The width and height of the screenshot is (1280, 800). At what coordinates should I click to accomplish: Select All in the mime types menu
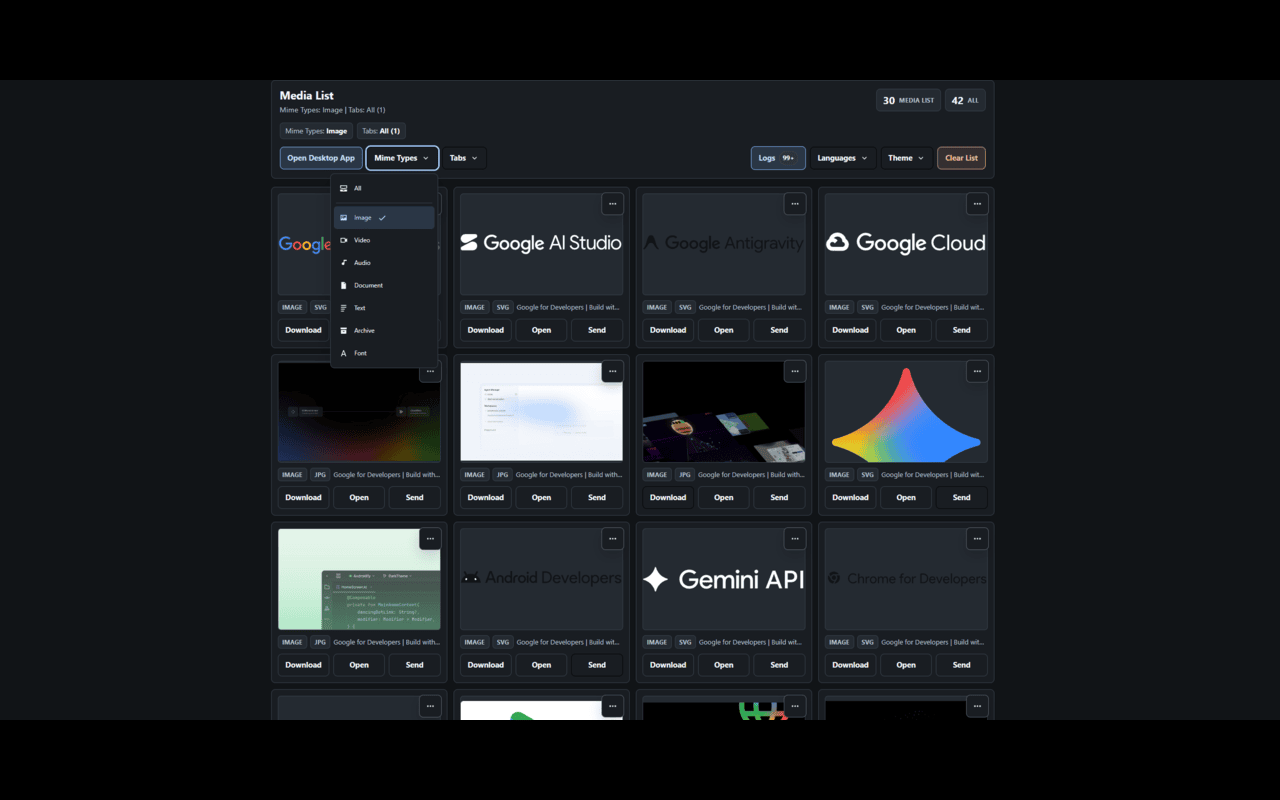coord(384,188)
